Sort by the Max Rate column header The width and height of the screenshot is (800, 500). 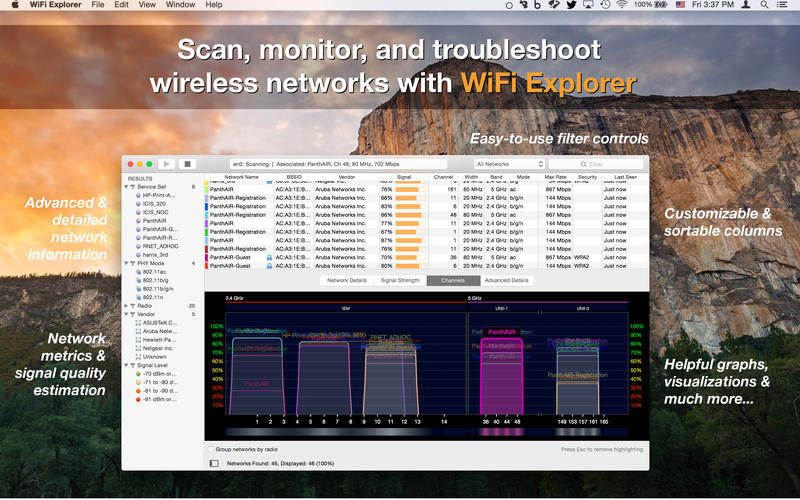pos(557,177)
